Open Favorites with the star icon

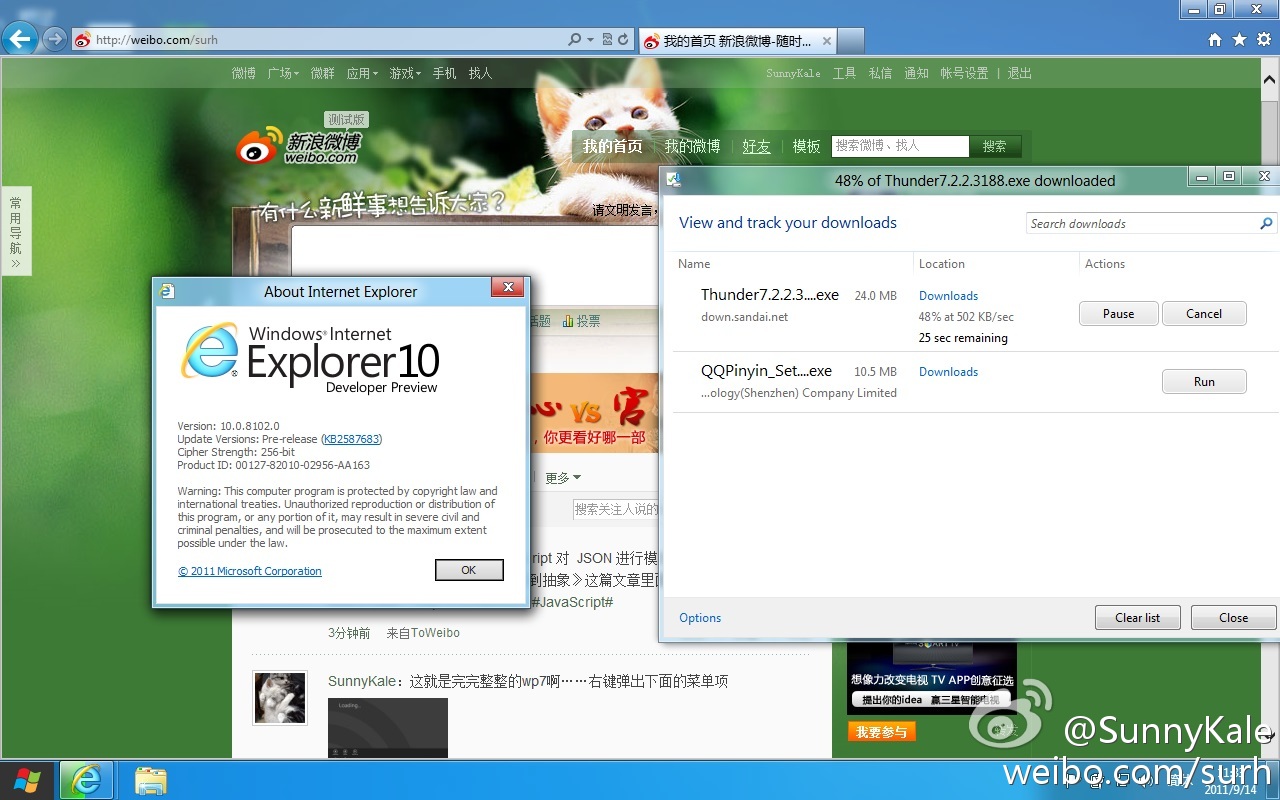1239,40
